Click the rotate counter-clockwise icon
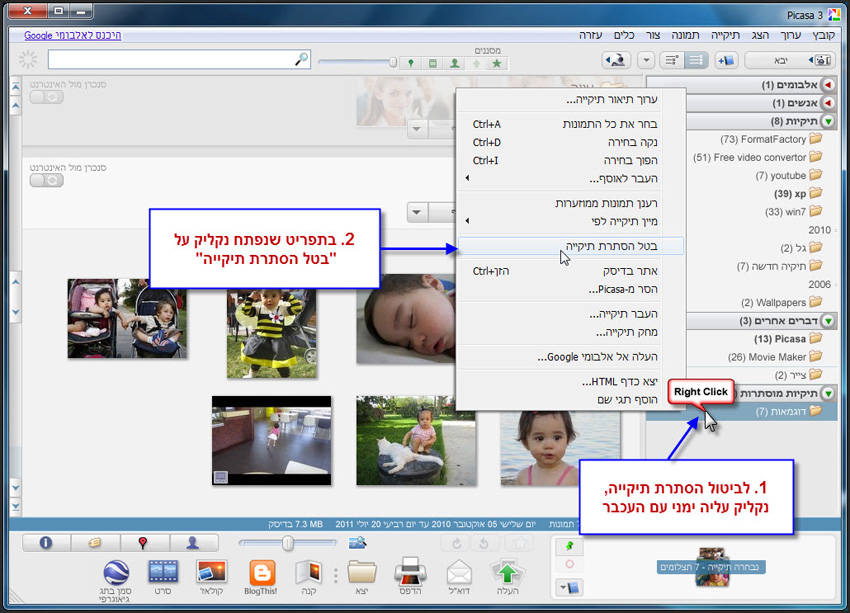850x613 pixels. coord(484,543)
